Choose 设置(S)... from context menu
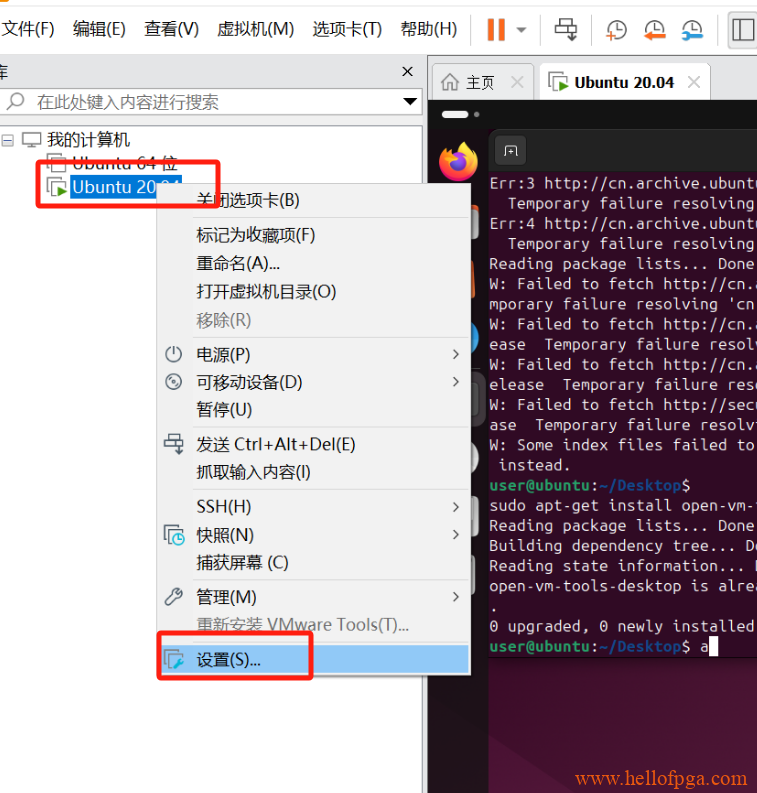The height and width of the screenshot is (793, 757). [314, 659]
